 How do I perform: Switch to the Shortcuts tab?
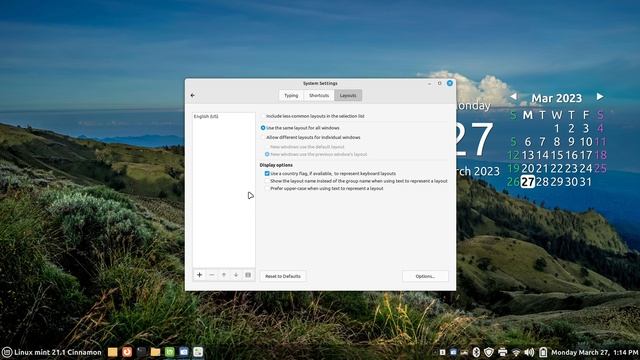(319, 96)
